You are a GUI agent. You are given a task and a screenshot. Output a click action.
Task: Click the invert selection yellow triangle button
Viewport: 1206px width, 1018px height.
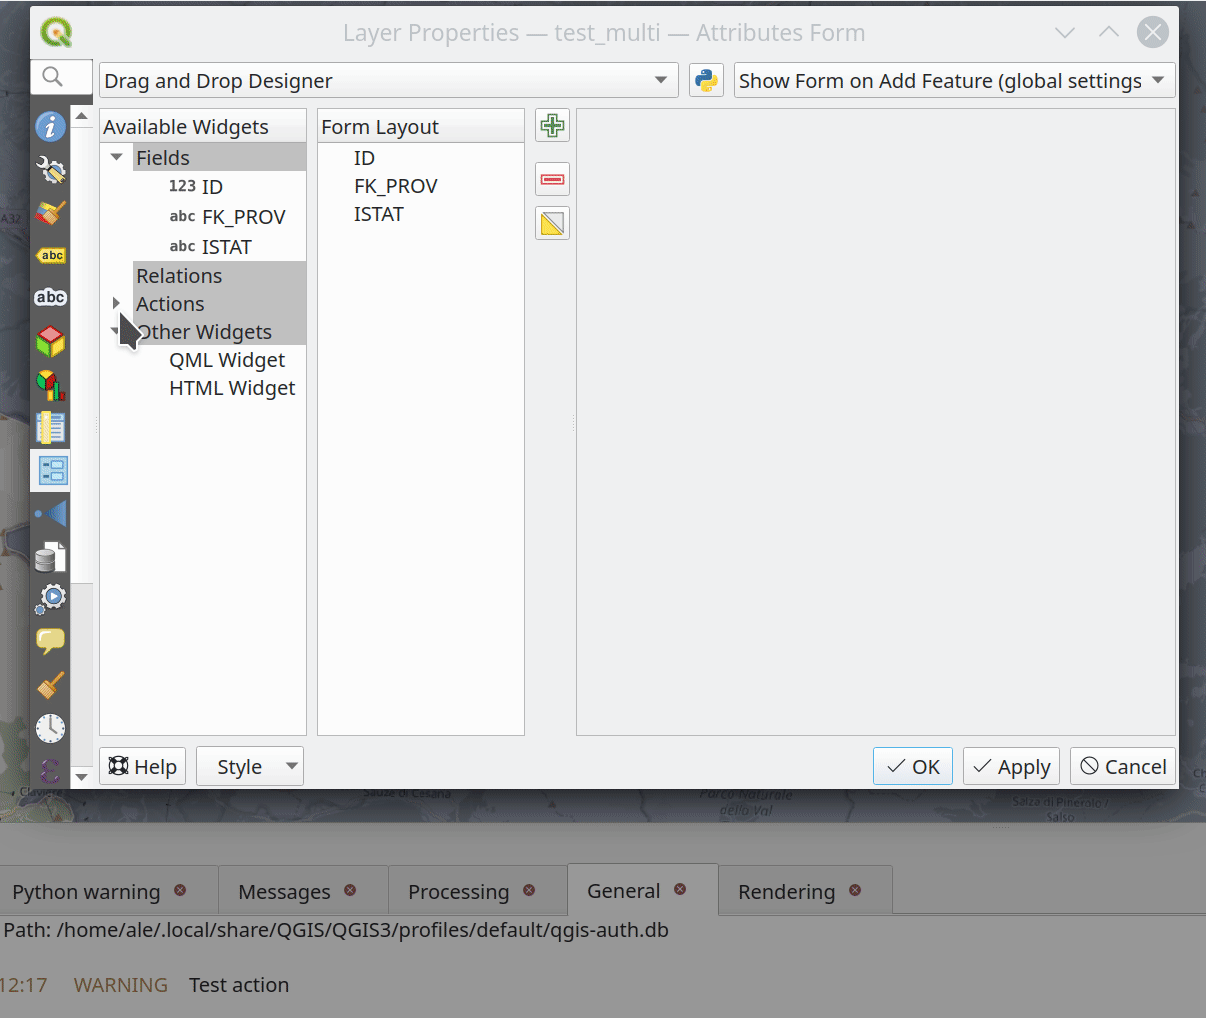pyautogui.click(x=552, y=224)
